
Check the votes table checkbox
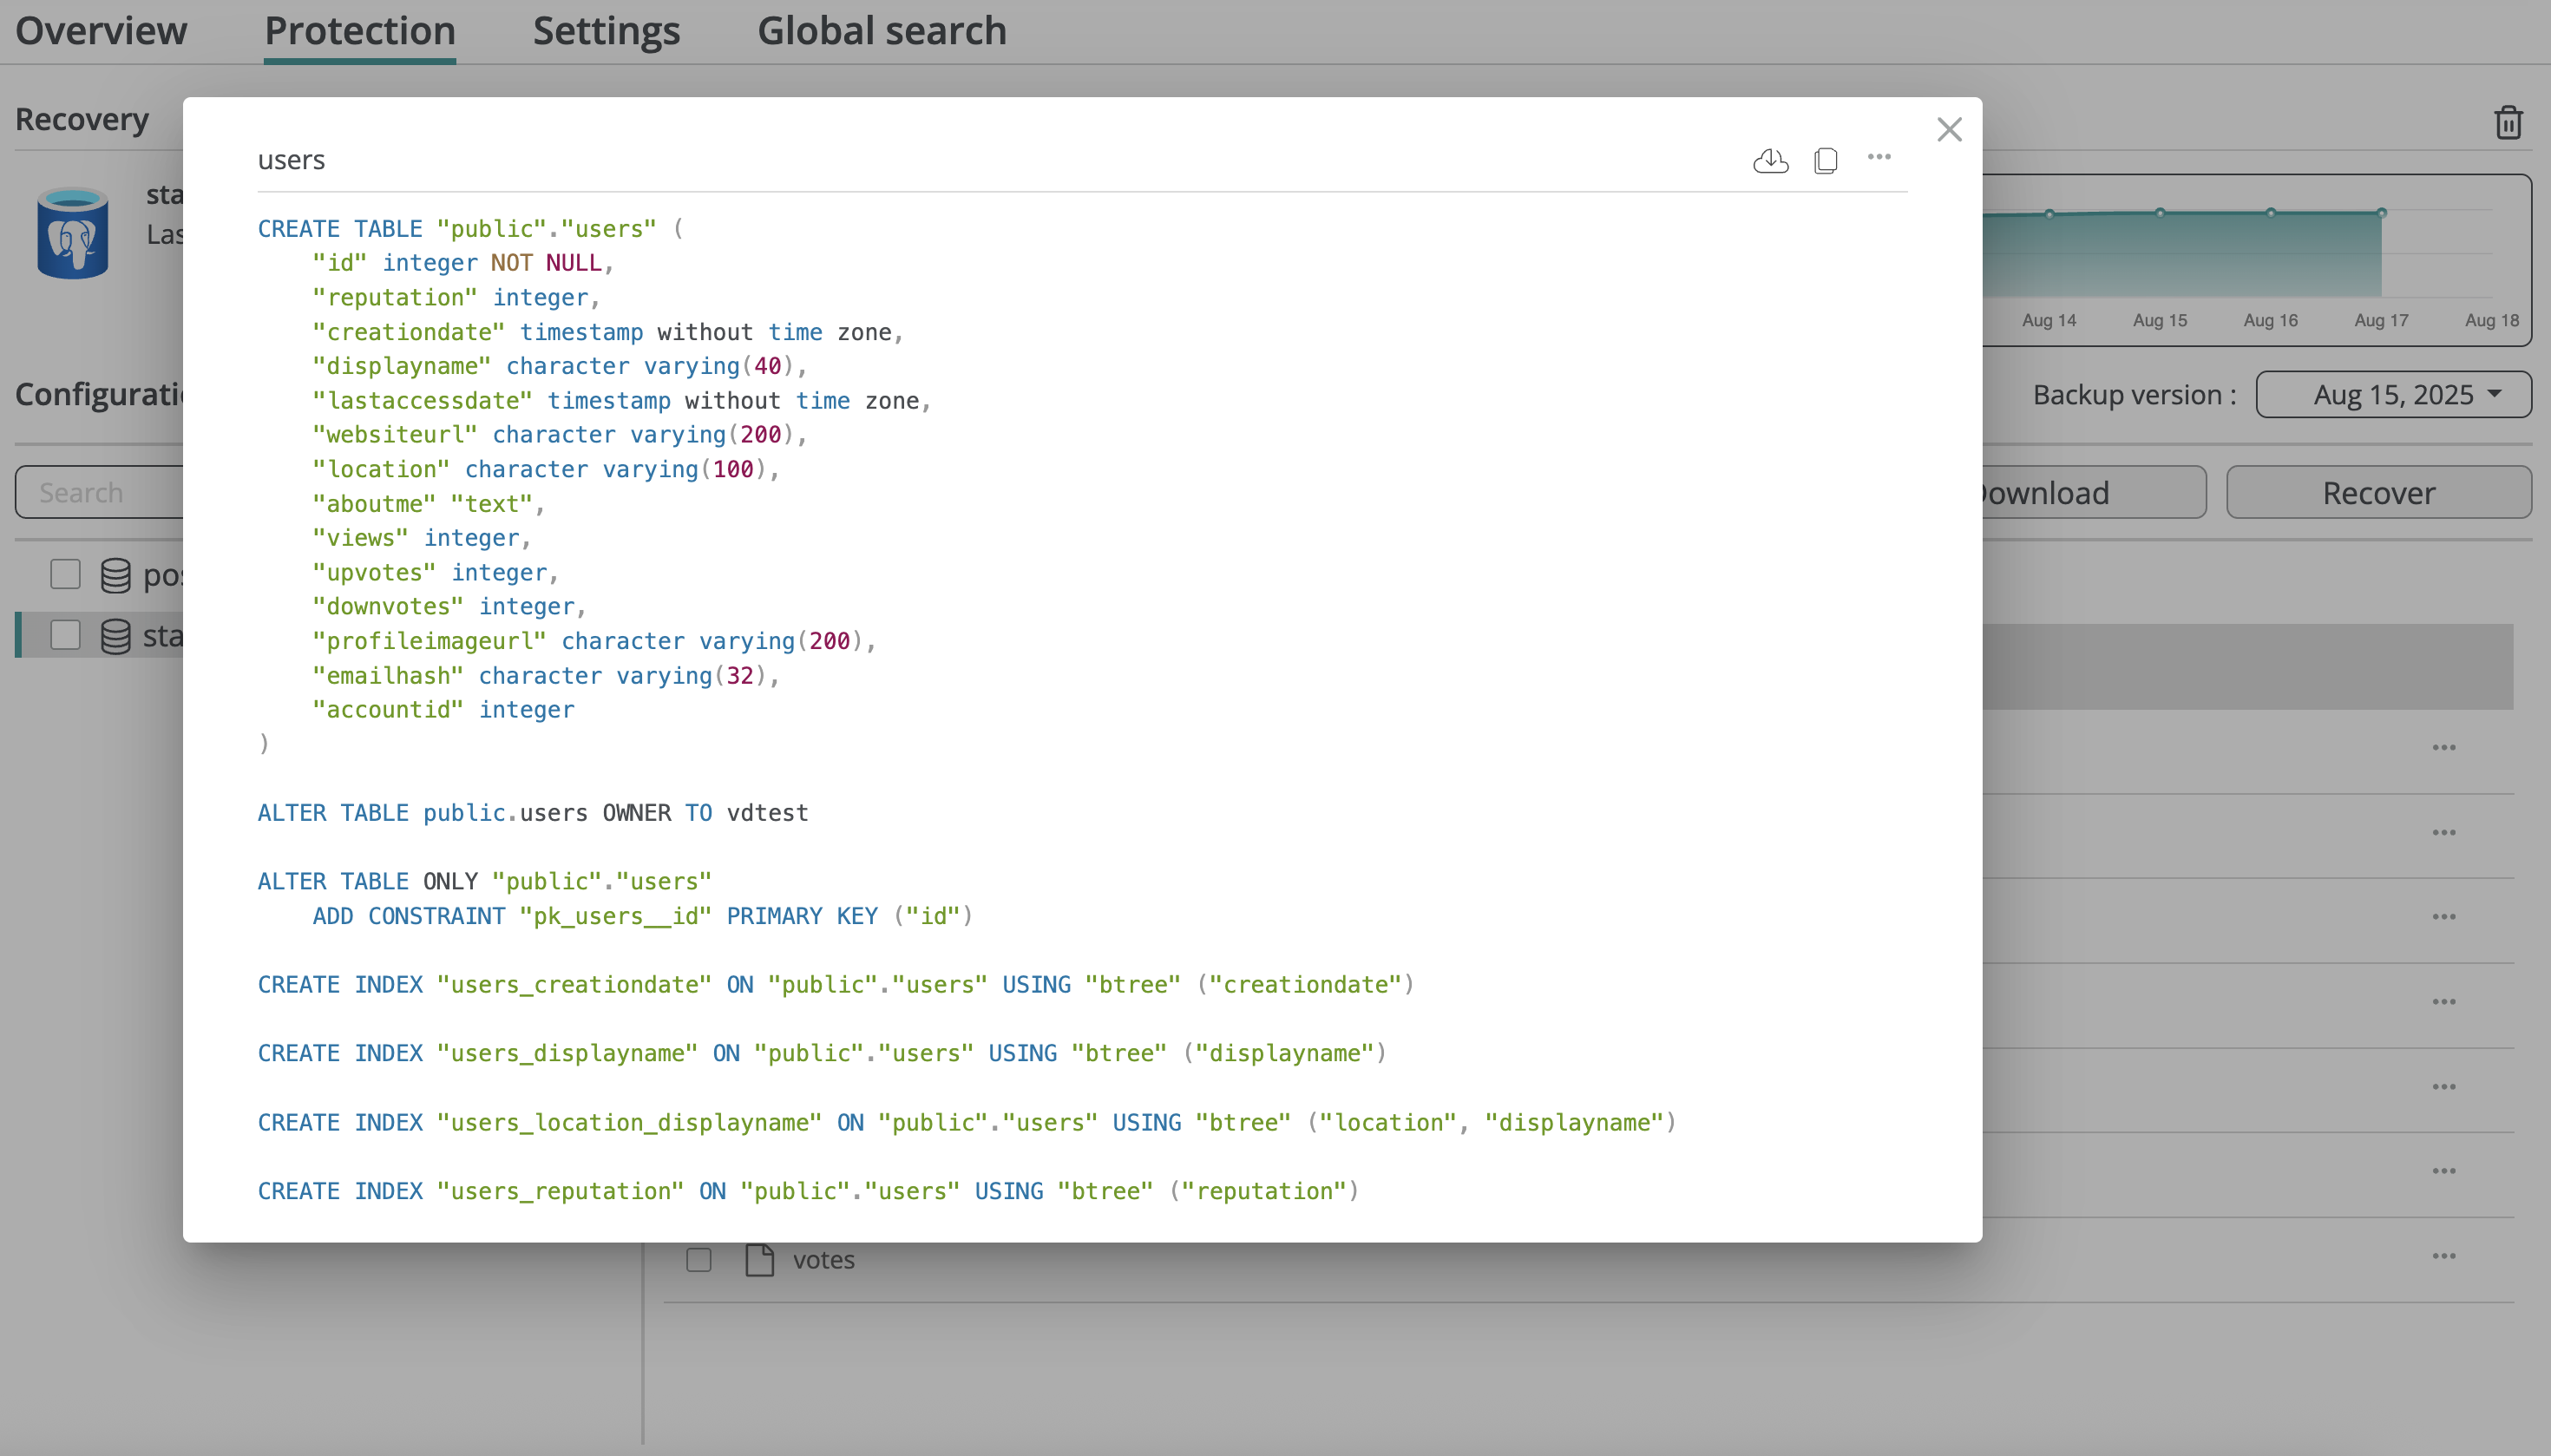click(x=699, y=1260)
